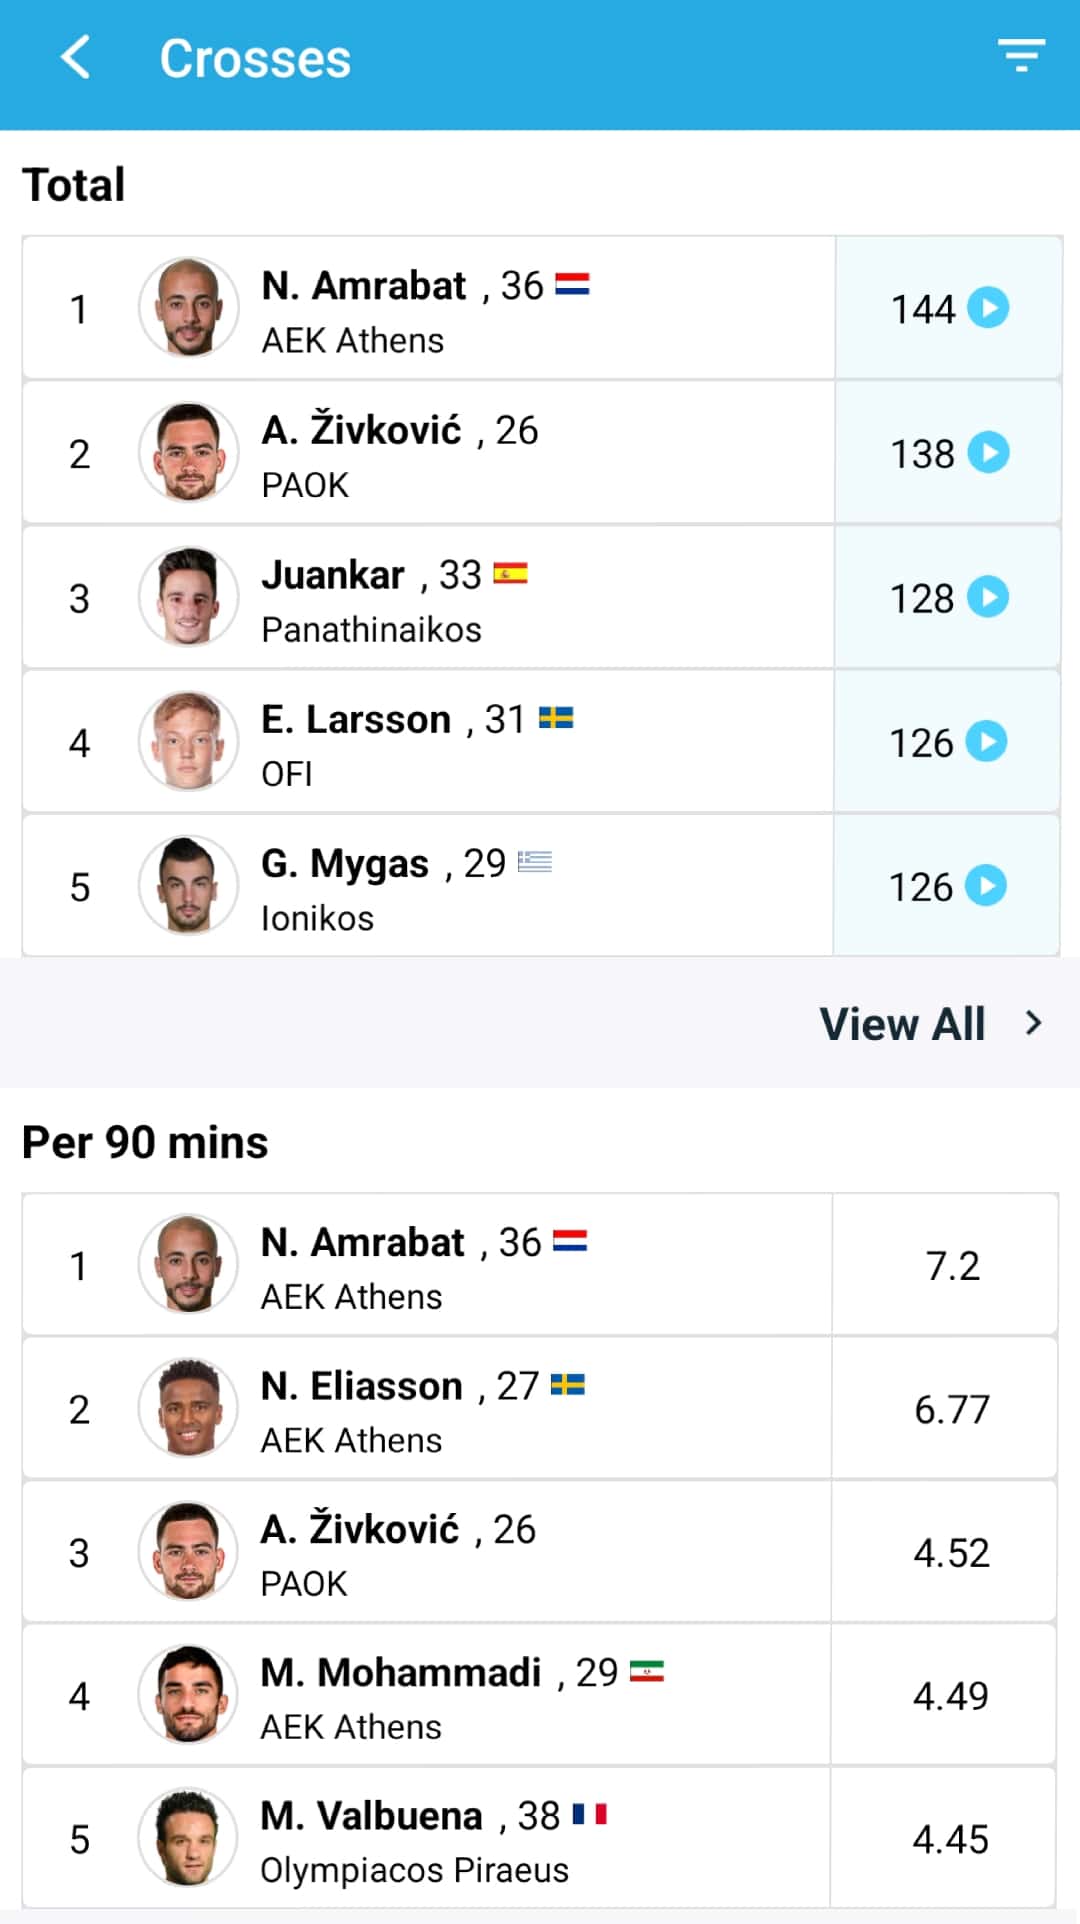Viewport: 1080px width, 1924px height.
Task: Click the Netherlands flag beside Amrabat in Total
Action: point(572,285)
